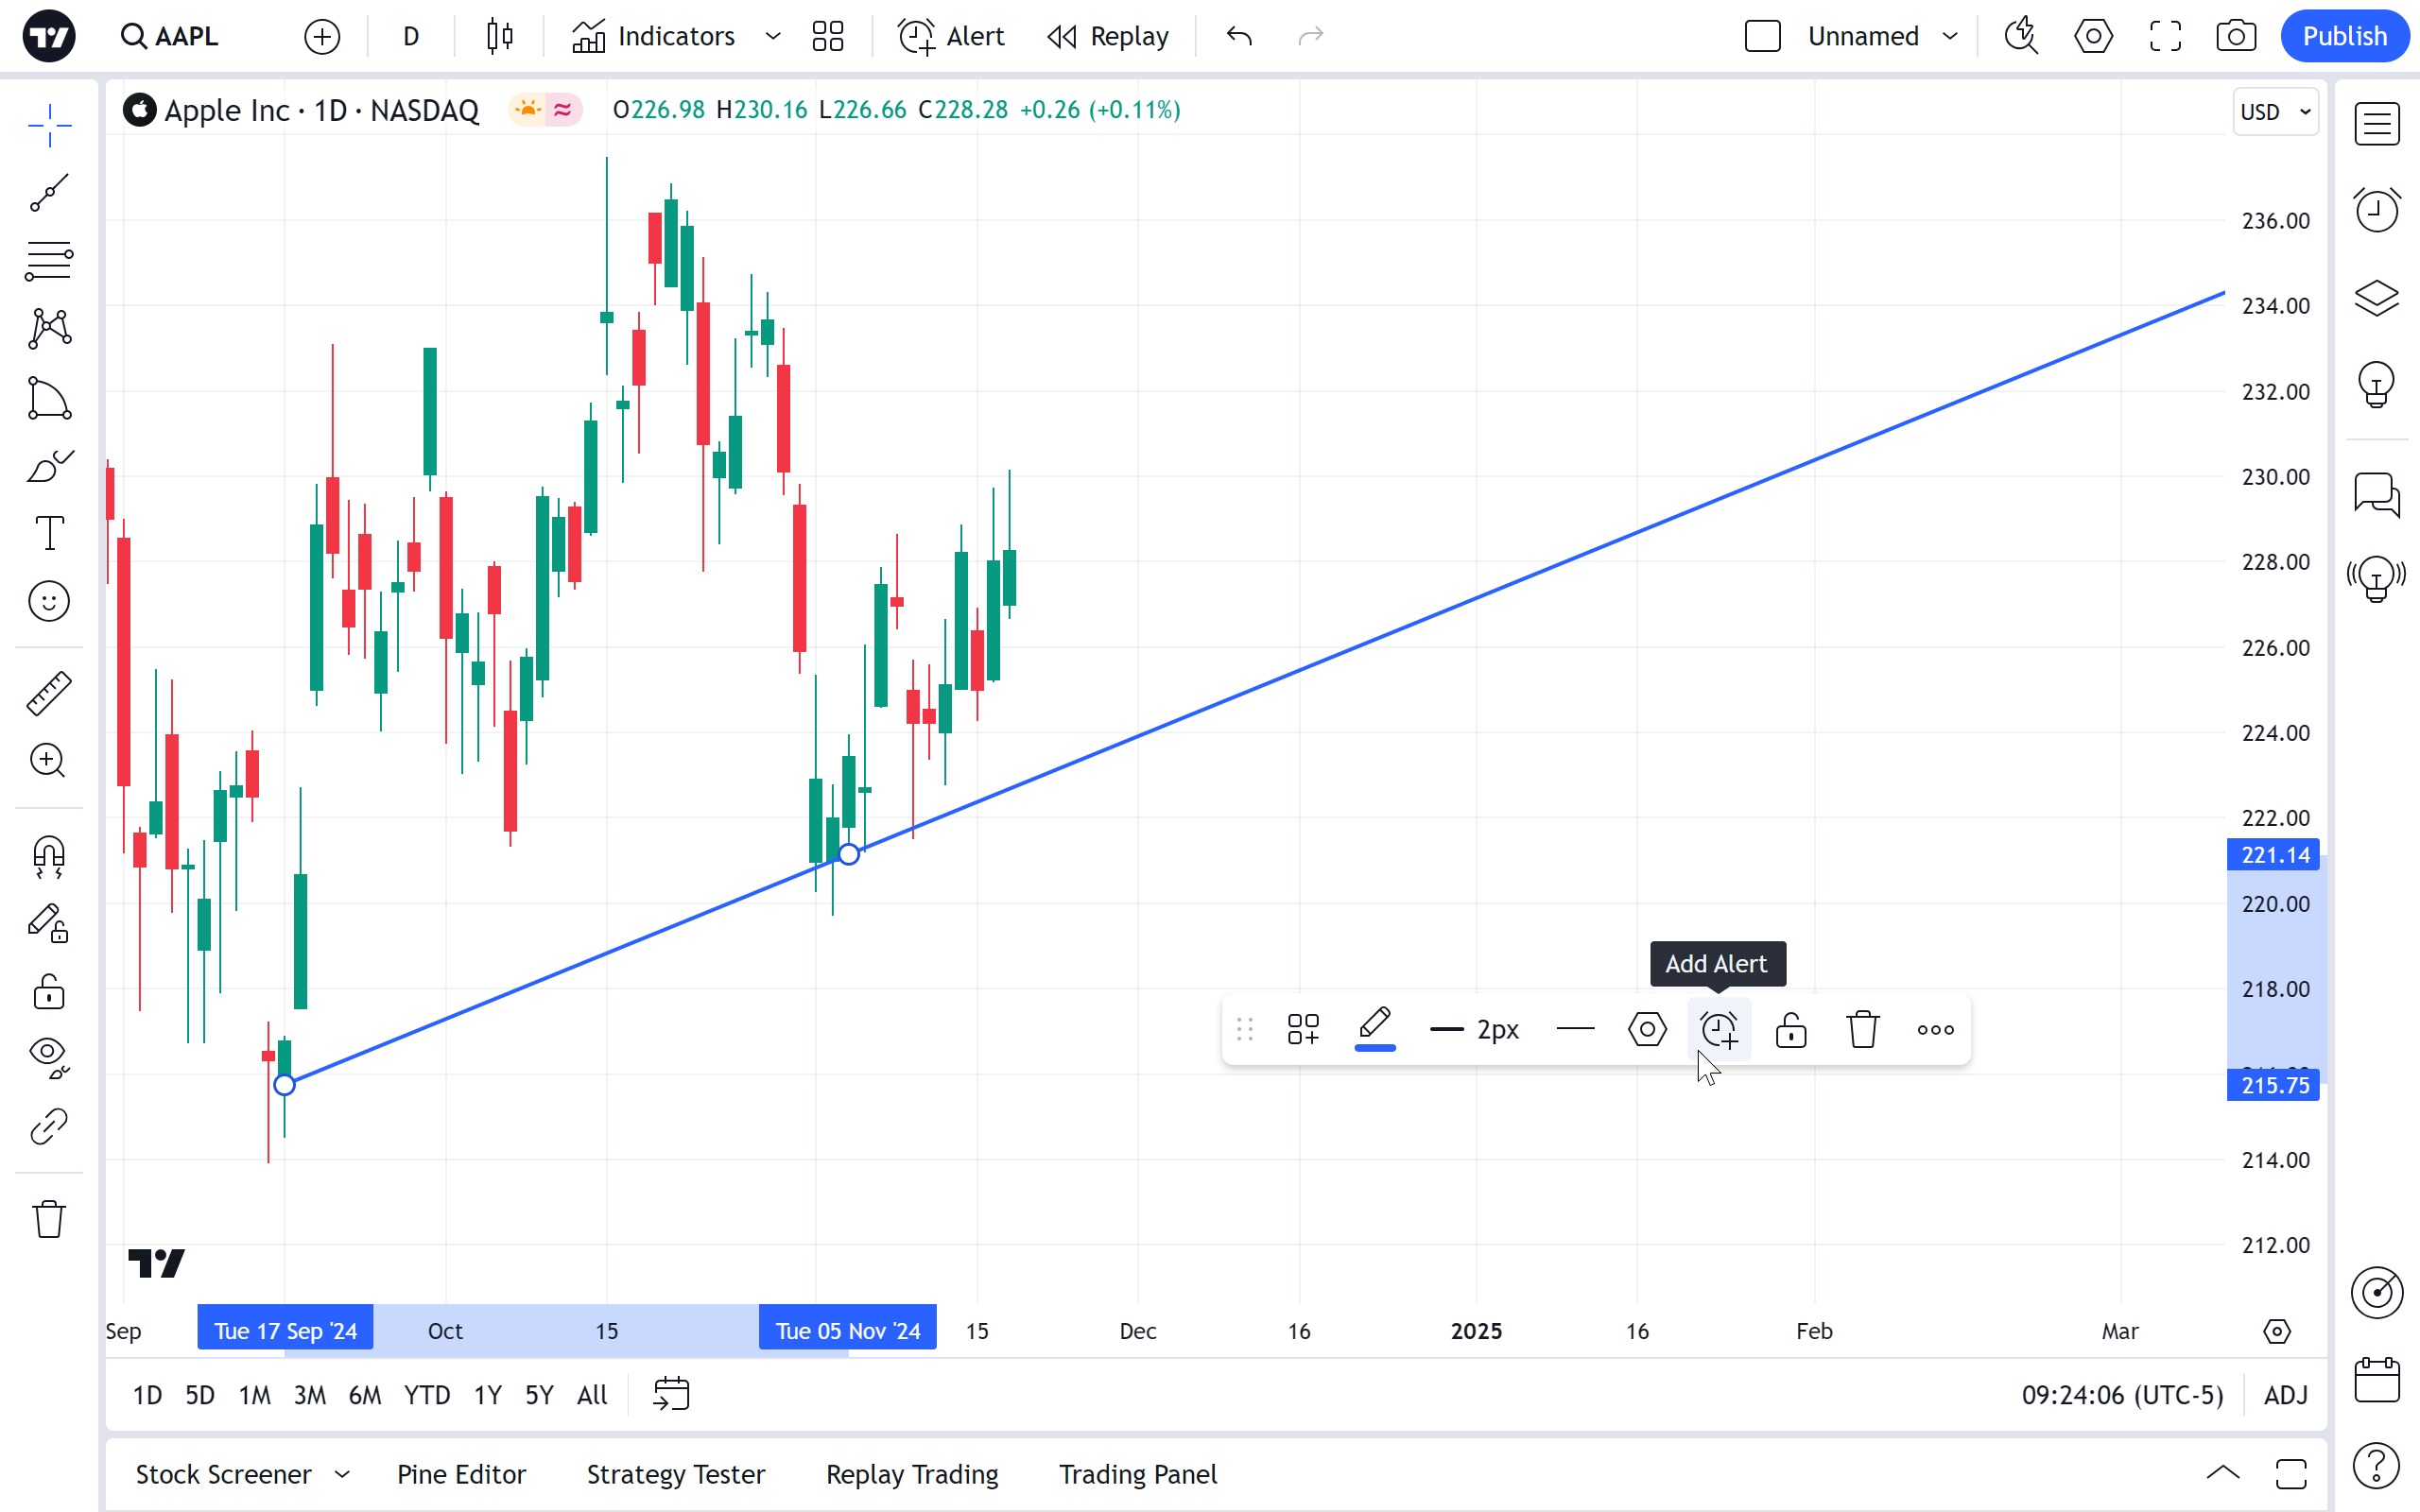
Task: Open the Watchlist panel icon at top right
Action: pos(2376,125)
